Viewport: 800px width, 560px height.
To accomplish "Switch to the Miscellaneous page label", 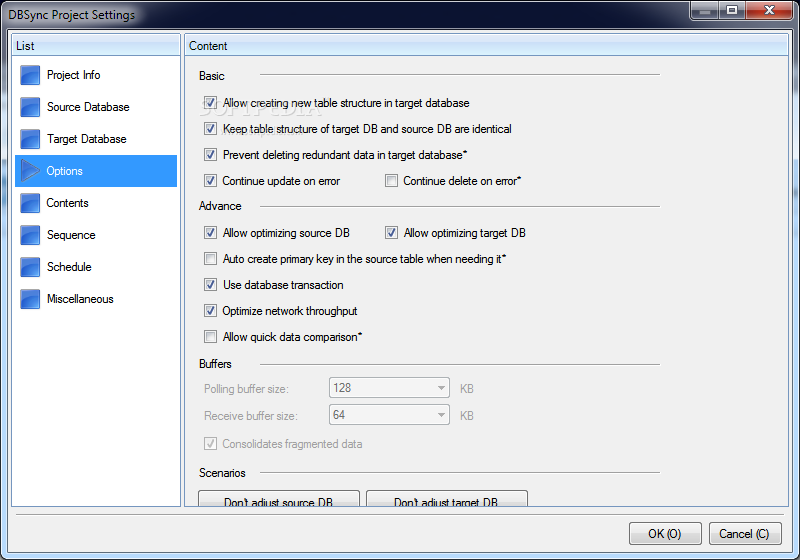I will (80, 299).
